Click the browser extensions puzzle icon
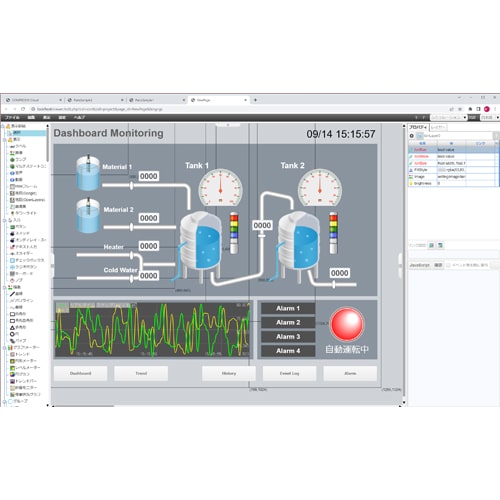Viewport: 500px width, 500px height. pos(470,109)
